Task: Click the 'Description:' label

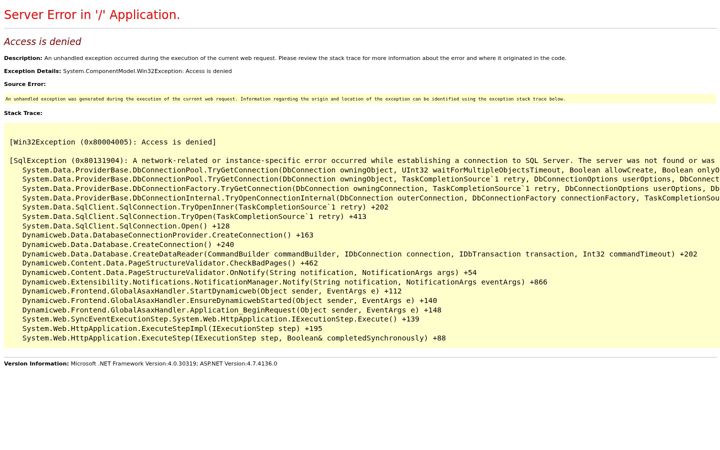Action: 23,58
